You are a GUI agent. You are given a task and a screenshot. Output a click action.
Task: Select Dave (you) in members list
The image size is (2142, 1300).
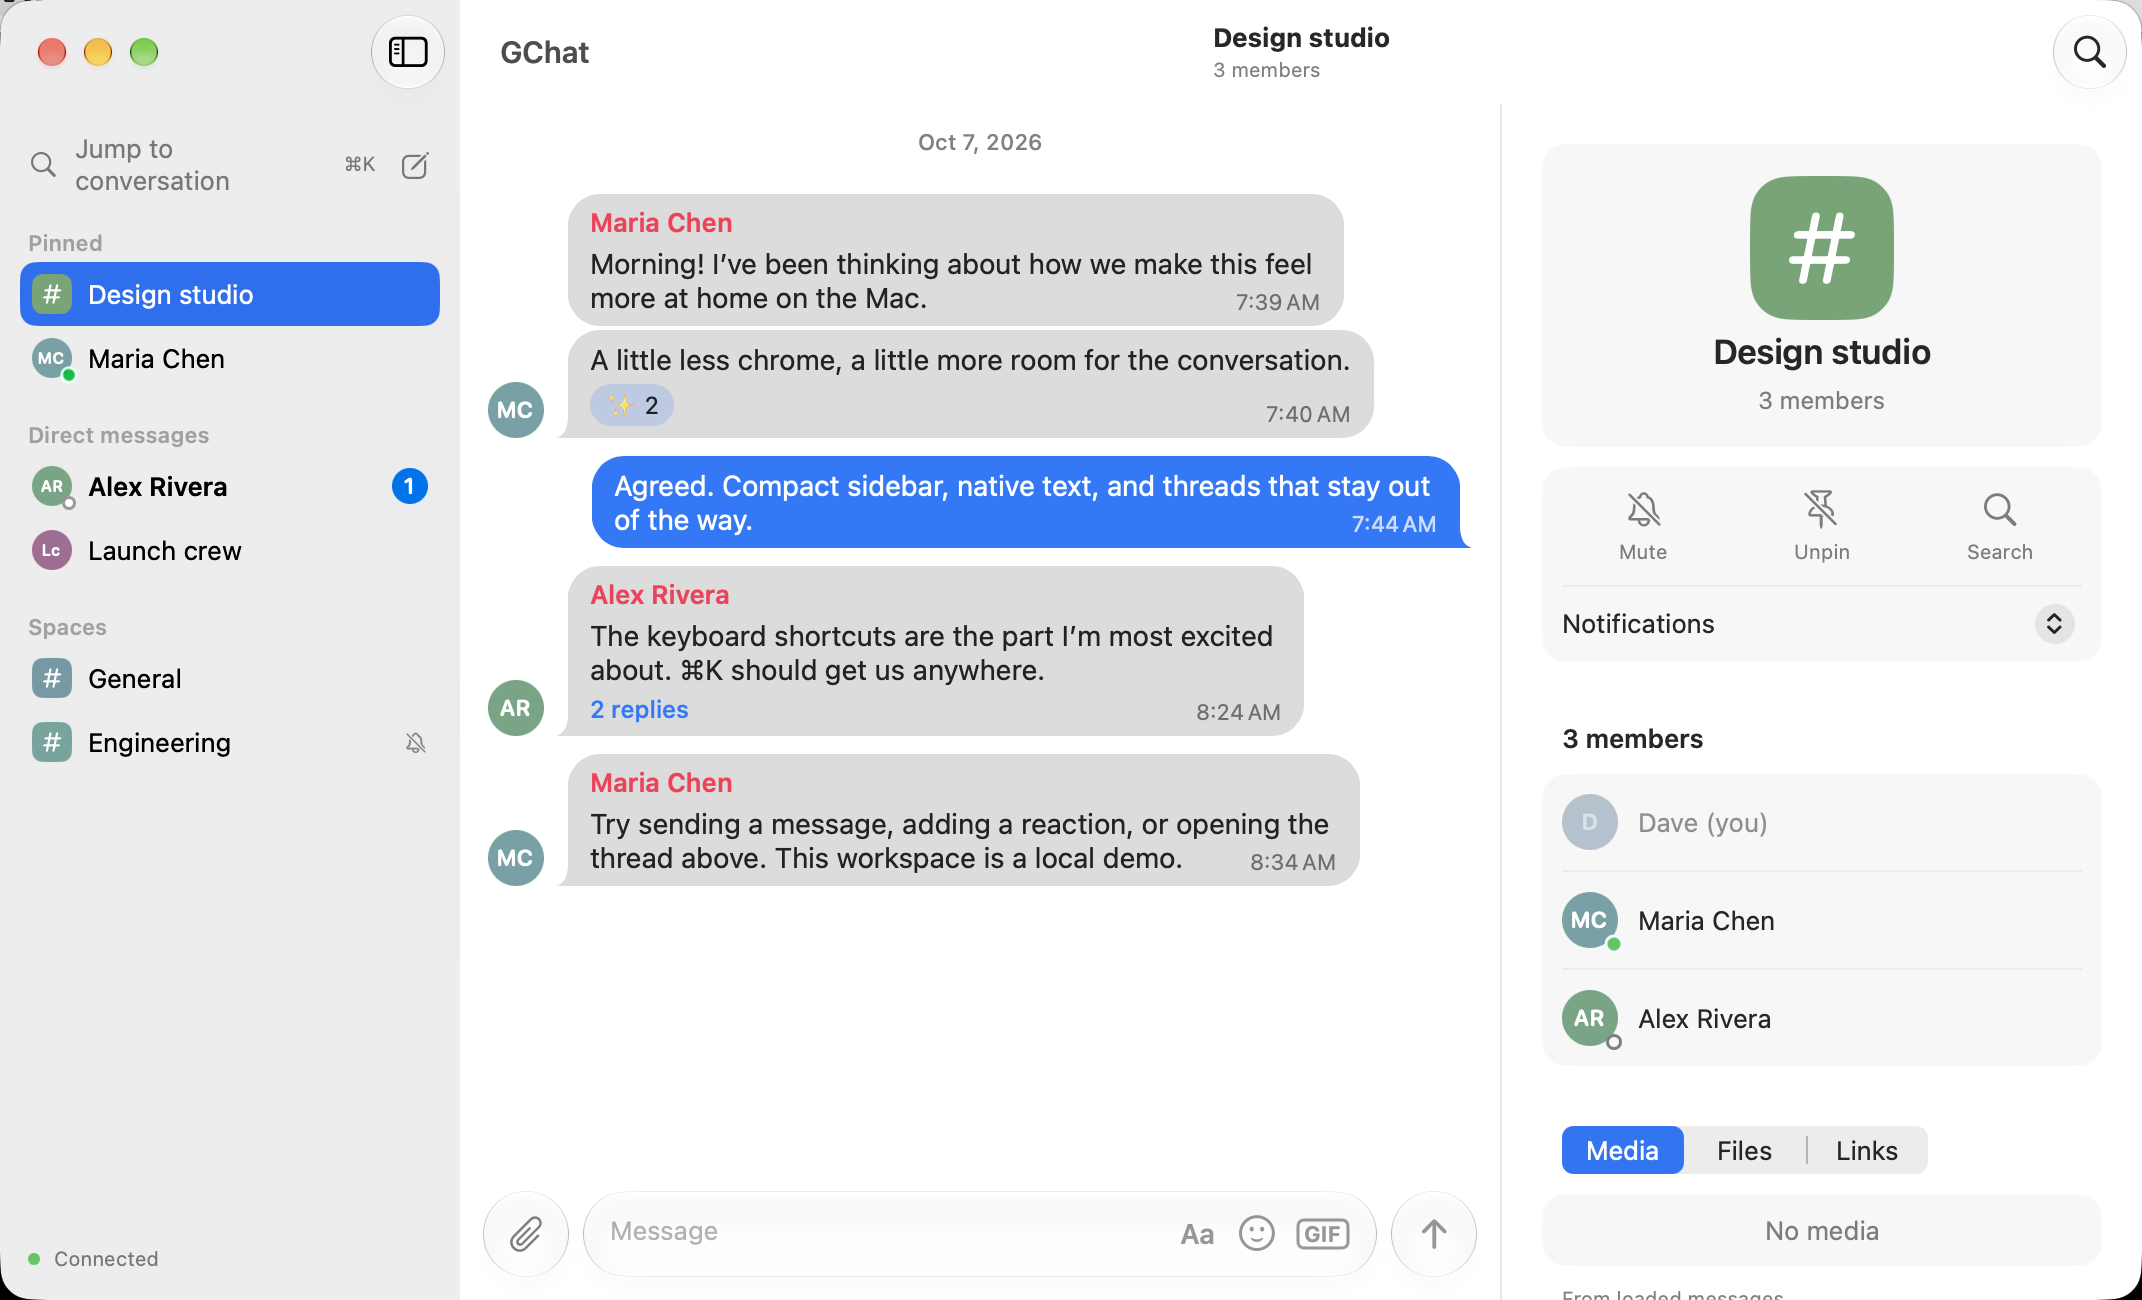[x=1822, y=822]
